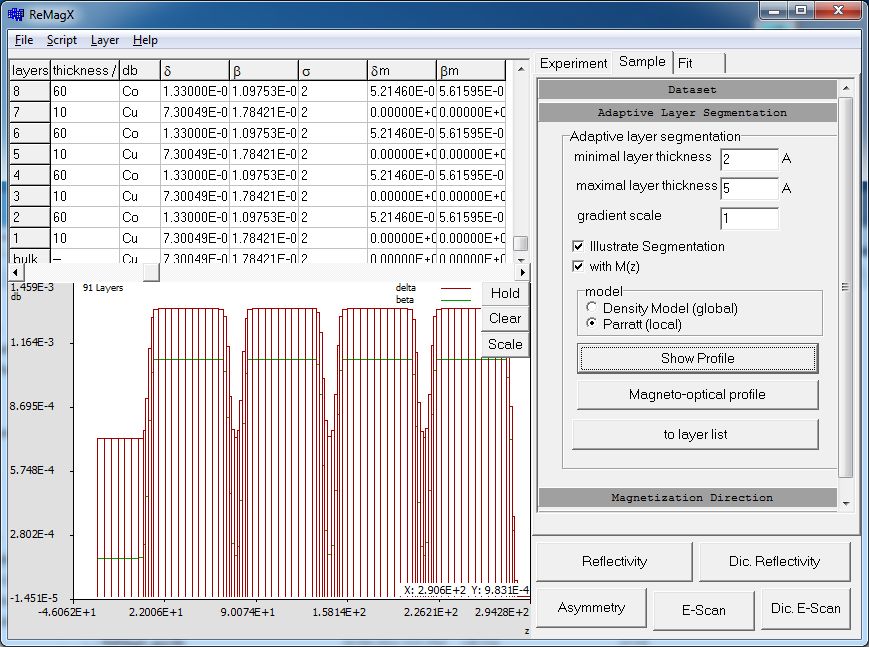Switch to the Experiment tab
The width and height of the screenshot is (869, 647).
573,63
